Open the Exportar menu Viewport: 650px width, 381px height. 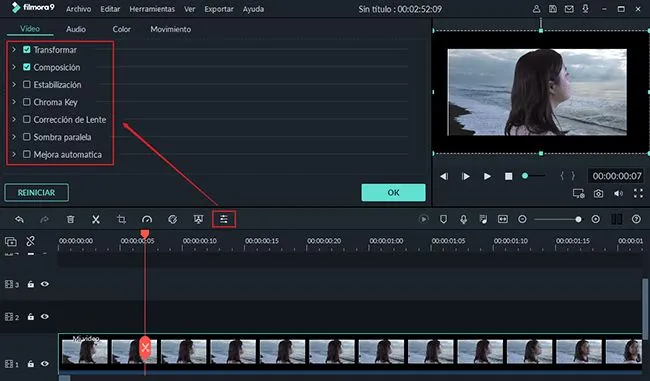tap(218, 9)
